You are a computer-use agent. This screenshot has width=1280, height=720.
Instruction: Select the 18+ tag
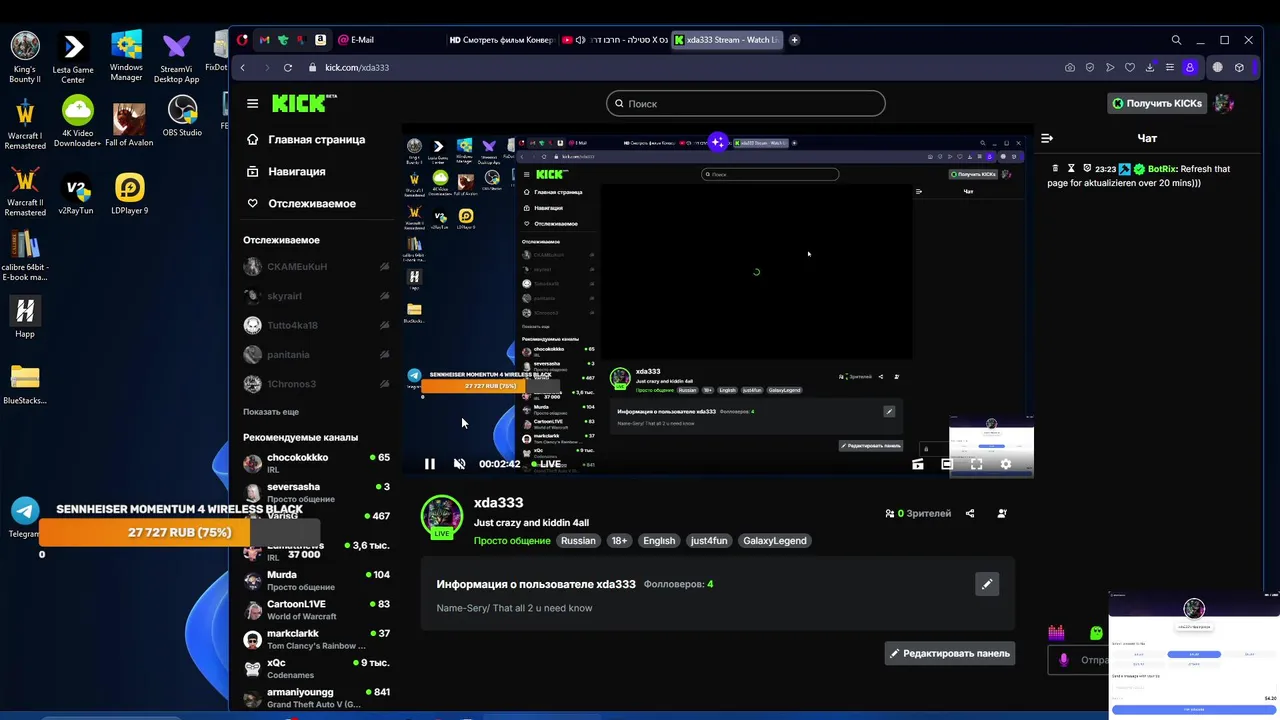coord(619,541)
